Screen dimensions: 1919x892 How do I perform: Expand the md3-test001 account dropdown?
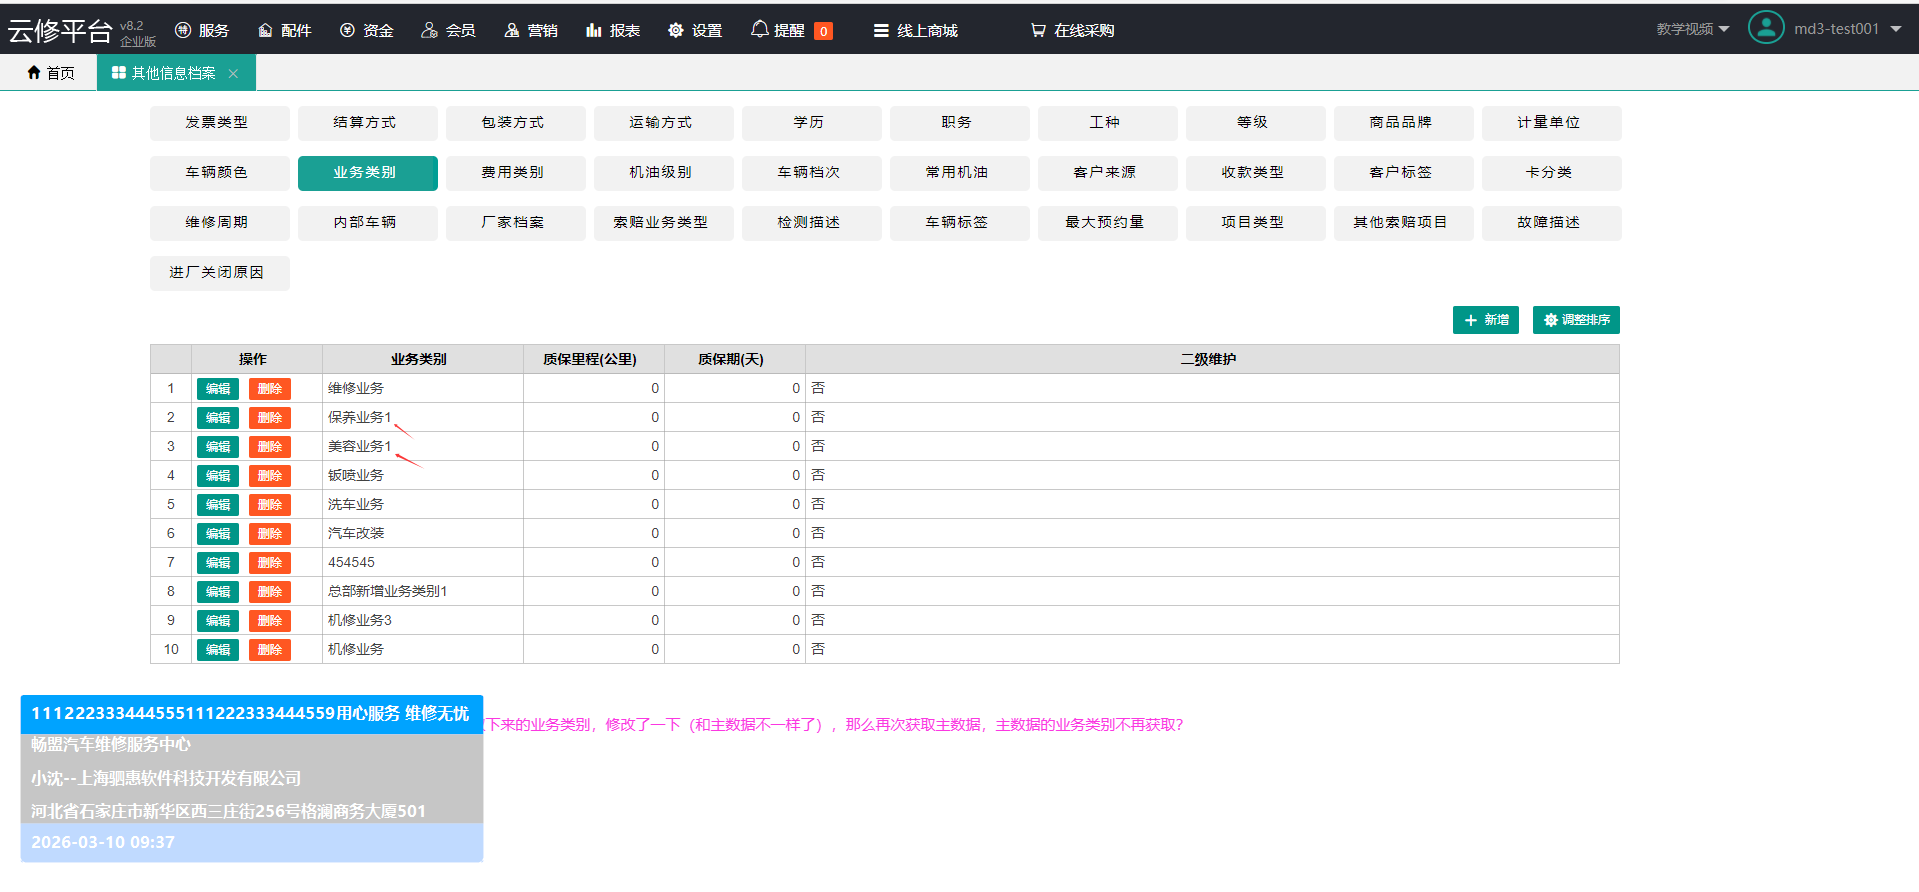(1895, 29)
